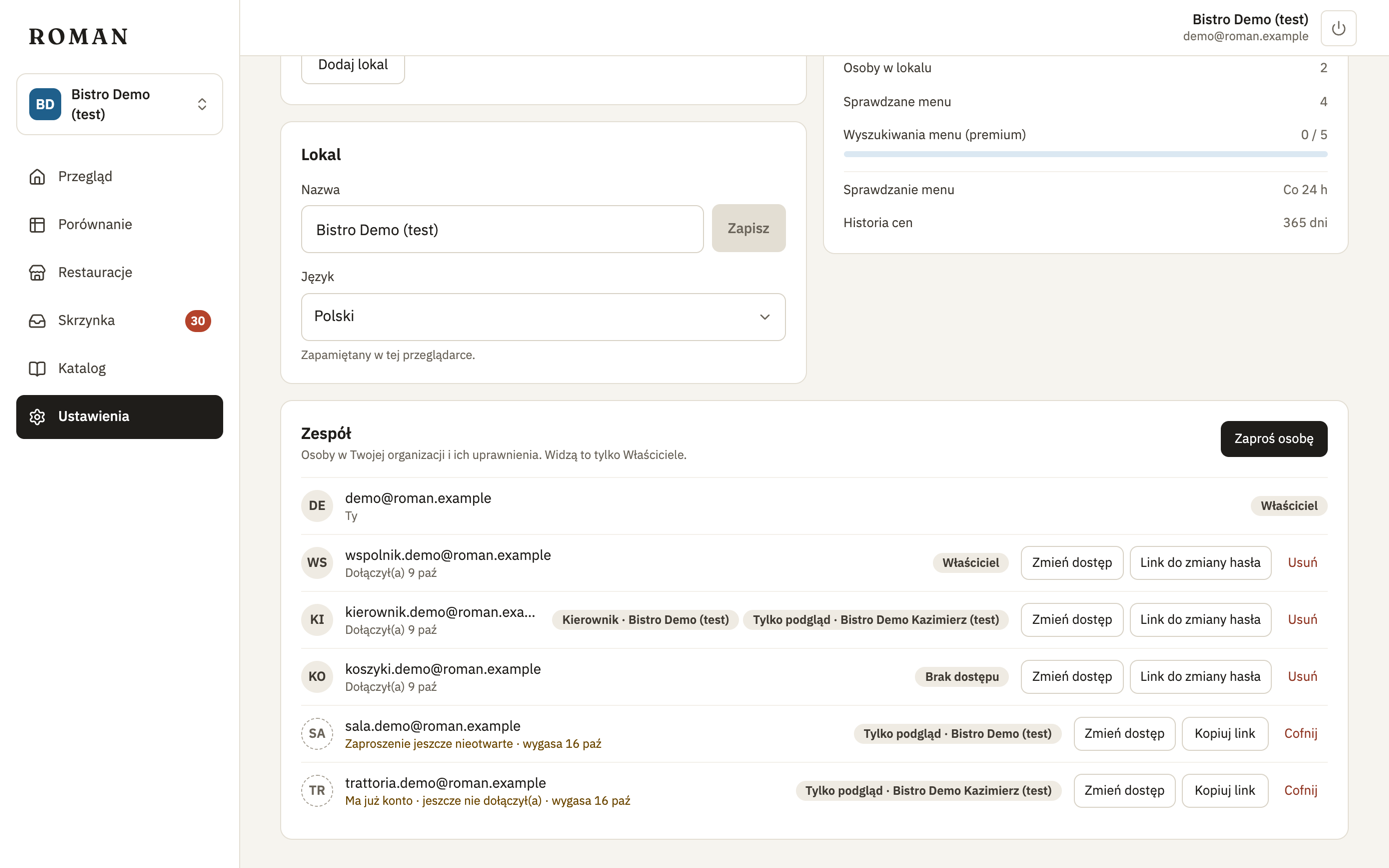Click the Skrzynka inbox icon
The height and width of the screenshot is (868, 1389).
[37, 321]
